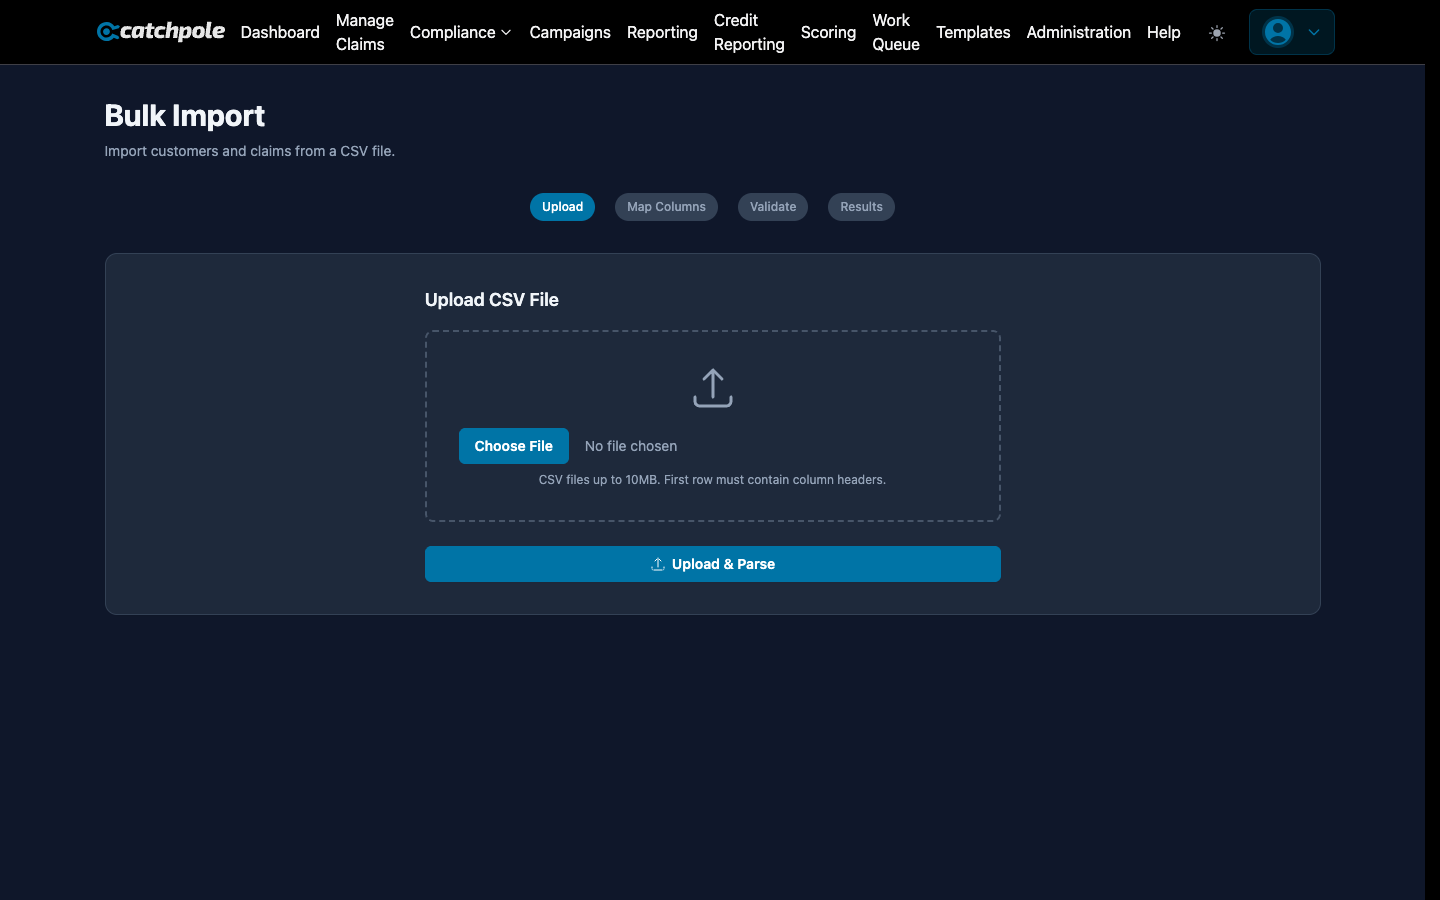The height and width of the screenshot is (900, 1440).
Task: Expand the Compliance dropdown menu
Action: pos(459,32)
